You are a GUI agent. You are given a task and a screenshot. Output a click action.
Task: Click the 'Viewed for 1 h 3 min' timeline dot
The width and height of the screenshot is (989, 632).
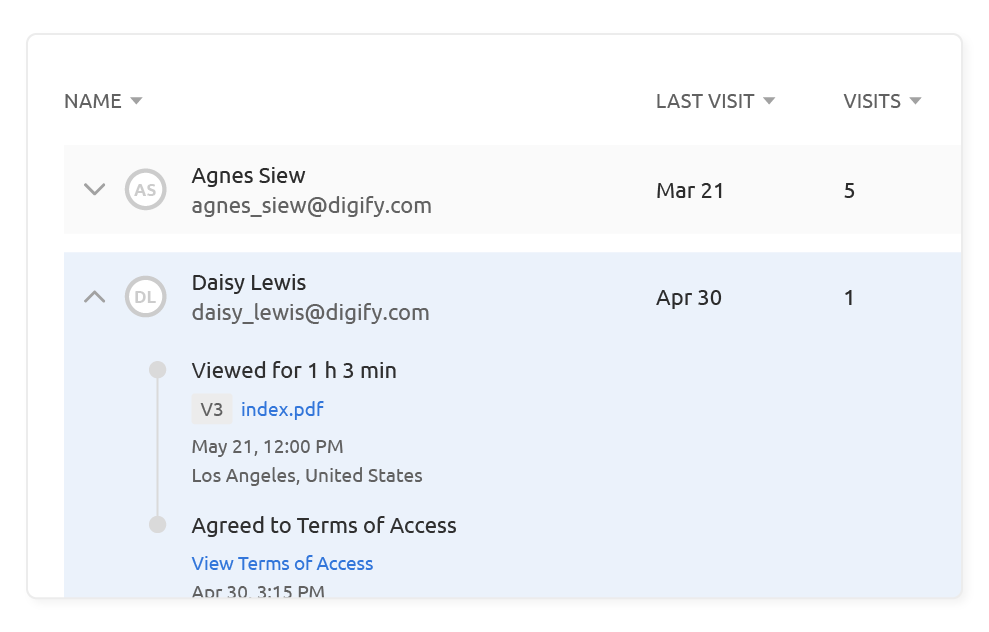pyautogui.click(x=157, y=370)
